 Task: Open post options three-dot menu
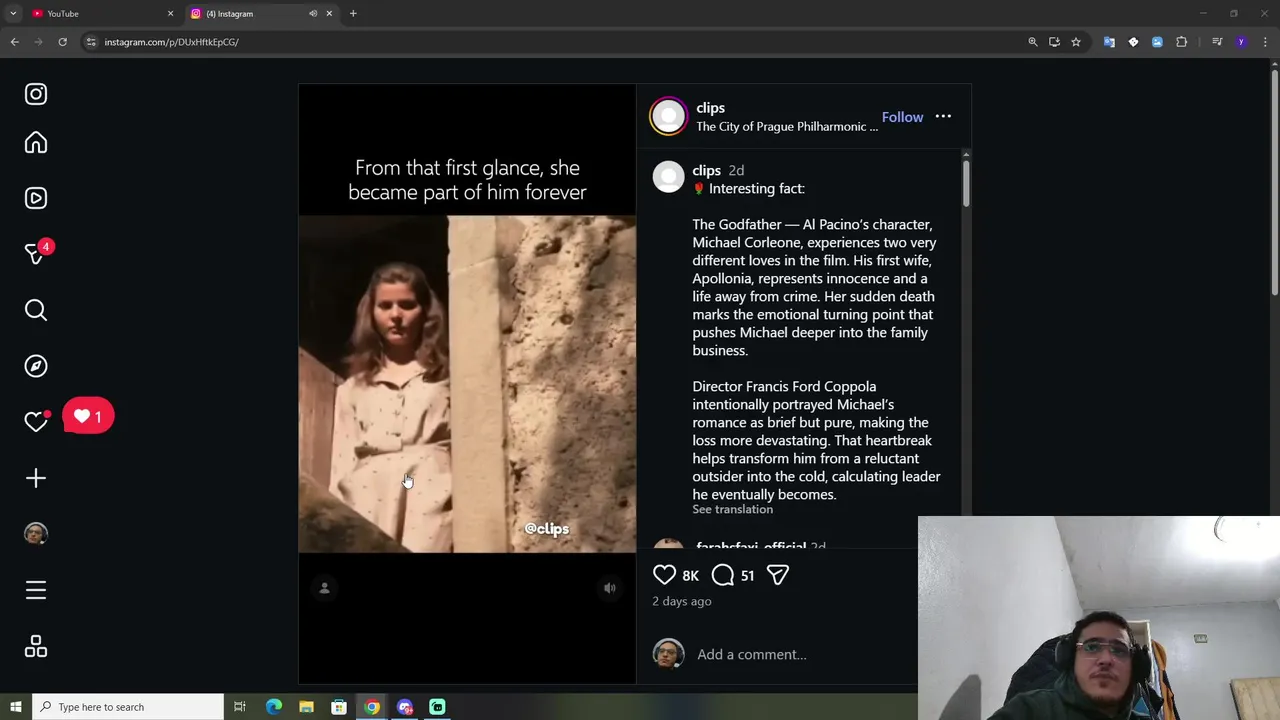tap(943, 117)
